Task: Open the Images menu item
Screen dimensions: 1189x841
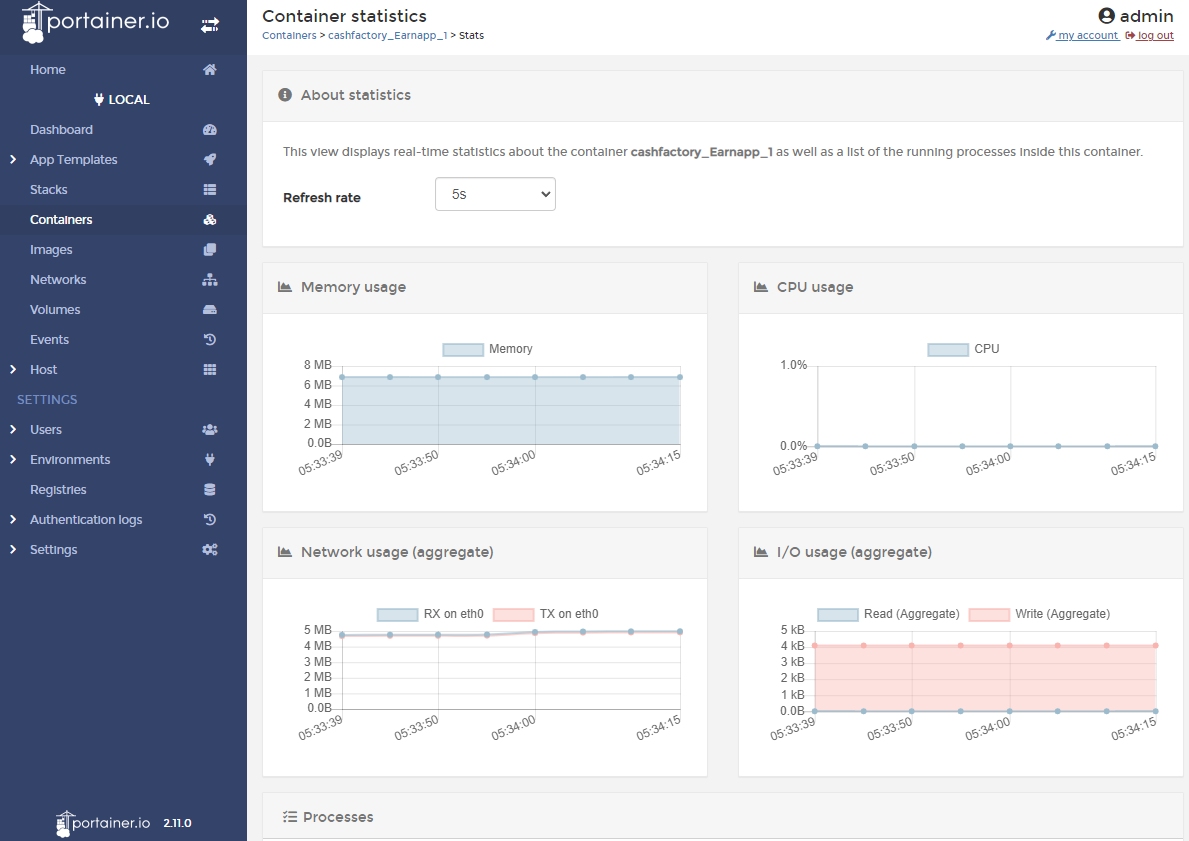Action: (52, 249)
